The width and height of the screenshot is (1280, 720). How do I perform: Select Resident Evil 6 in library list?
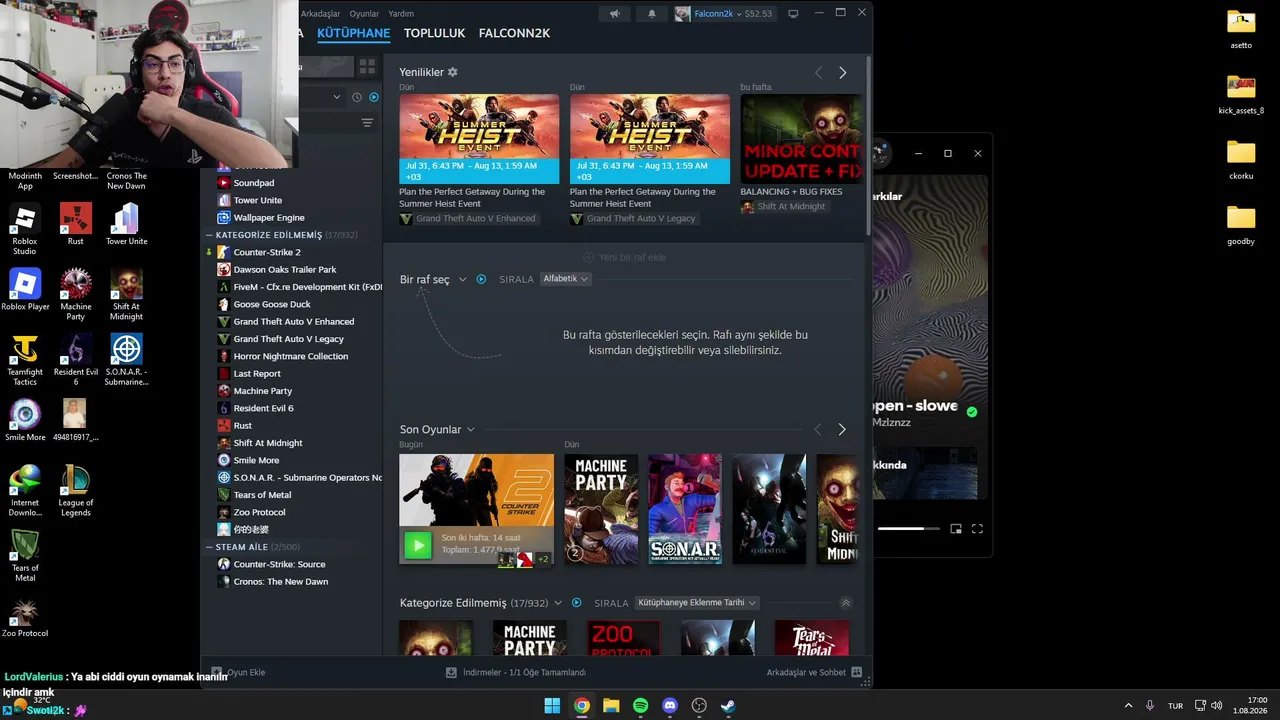point(263,408)
